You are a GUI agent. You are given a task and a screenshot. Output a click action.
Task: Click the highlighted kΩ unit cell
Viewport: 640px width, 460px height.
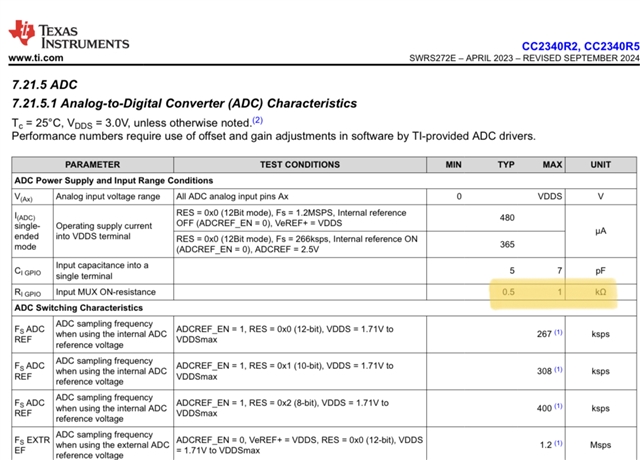[x=600, y=292]
